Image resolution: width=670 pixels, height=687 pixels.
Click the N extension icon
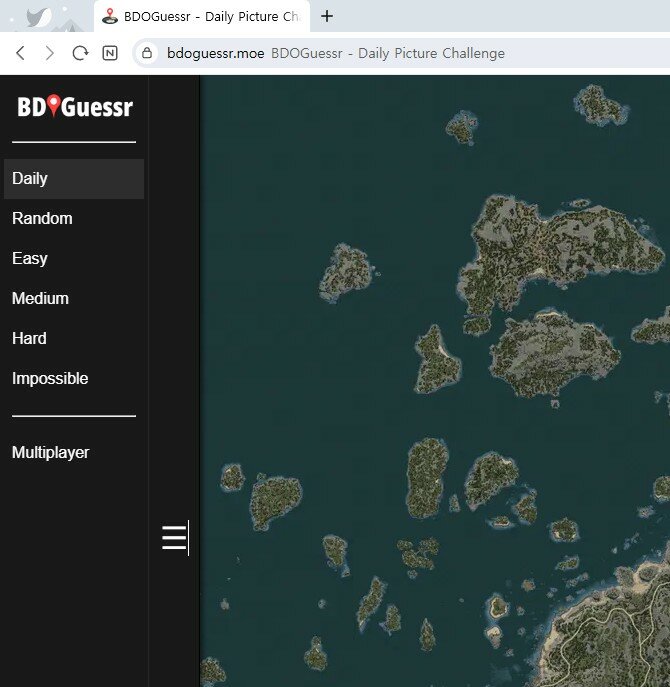[x=110, y=53]
